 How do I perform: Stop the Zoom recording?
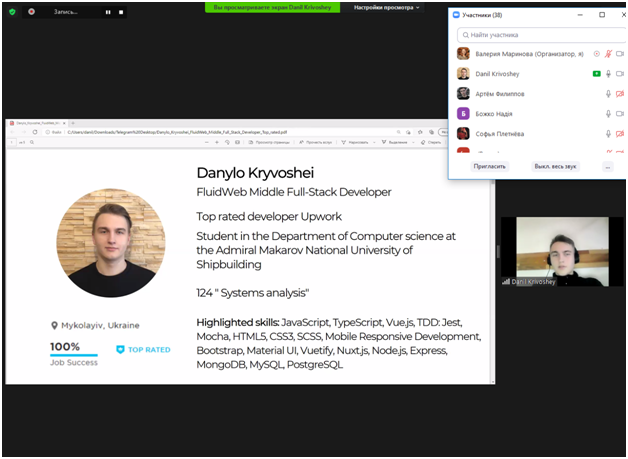(x=121, y=12)
